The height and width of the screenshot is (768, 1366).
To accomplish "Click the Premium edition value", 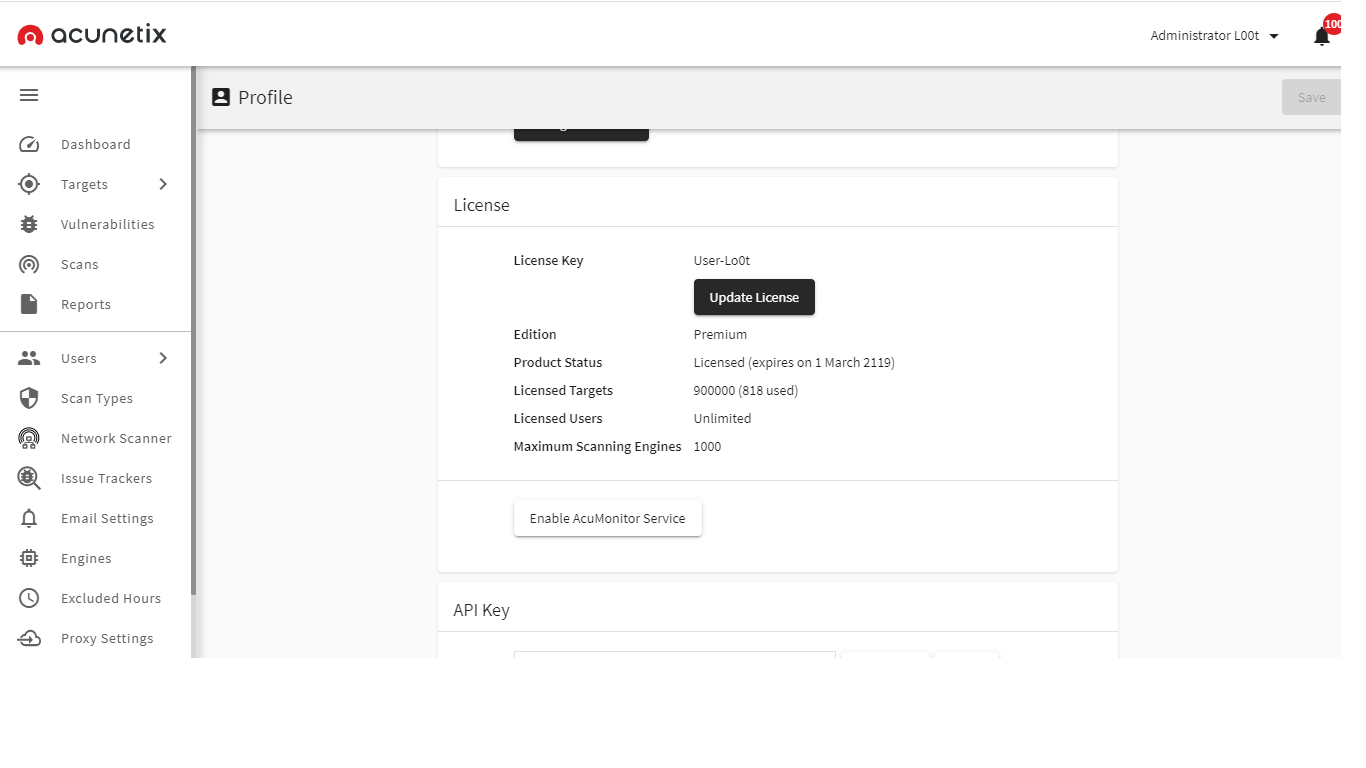I will [720, 334].
